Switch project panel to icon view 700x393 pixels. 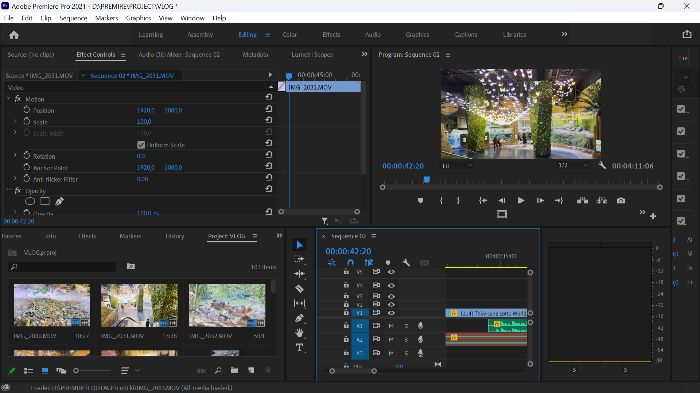click(45, 371)
